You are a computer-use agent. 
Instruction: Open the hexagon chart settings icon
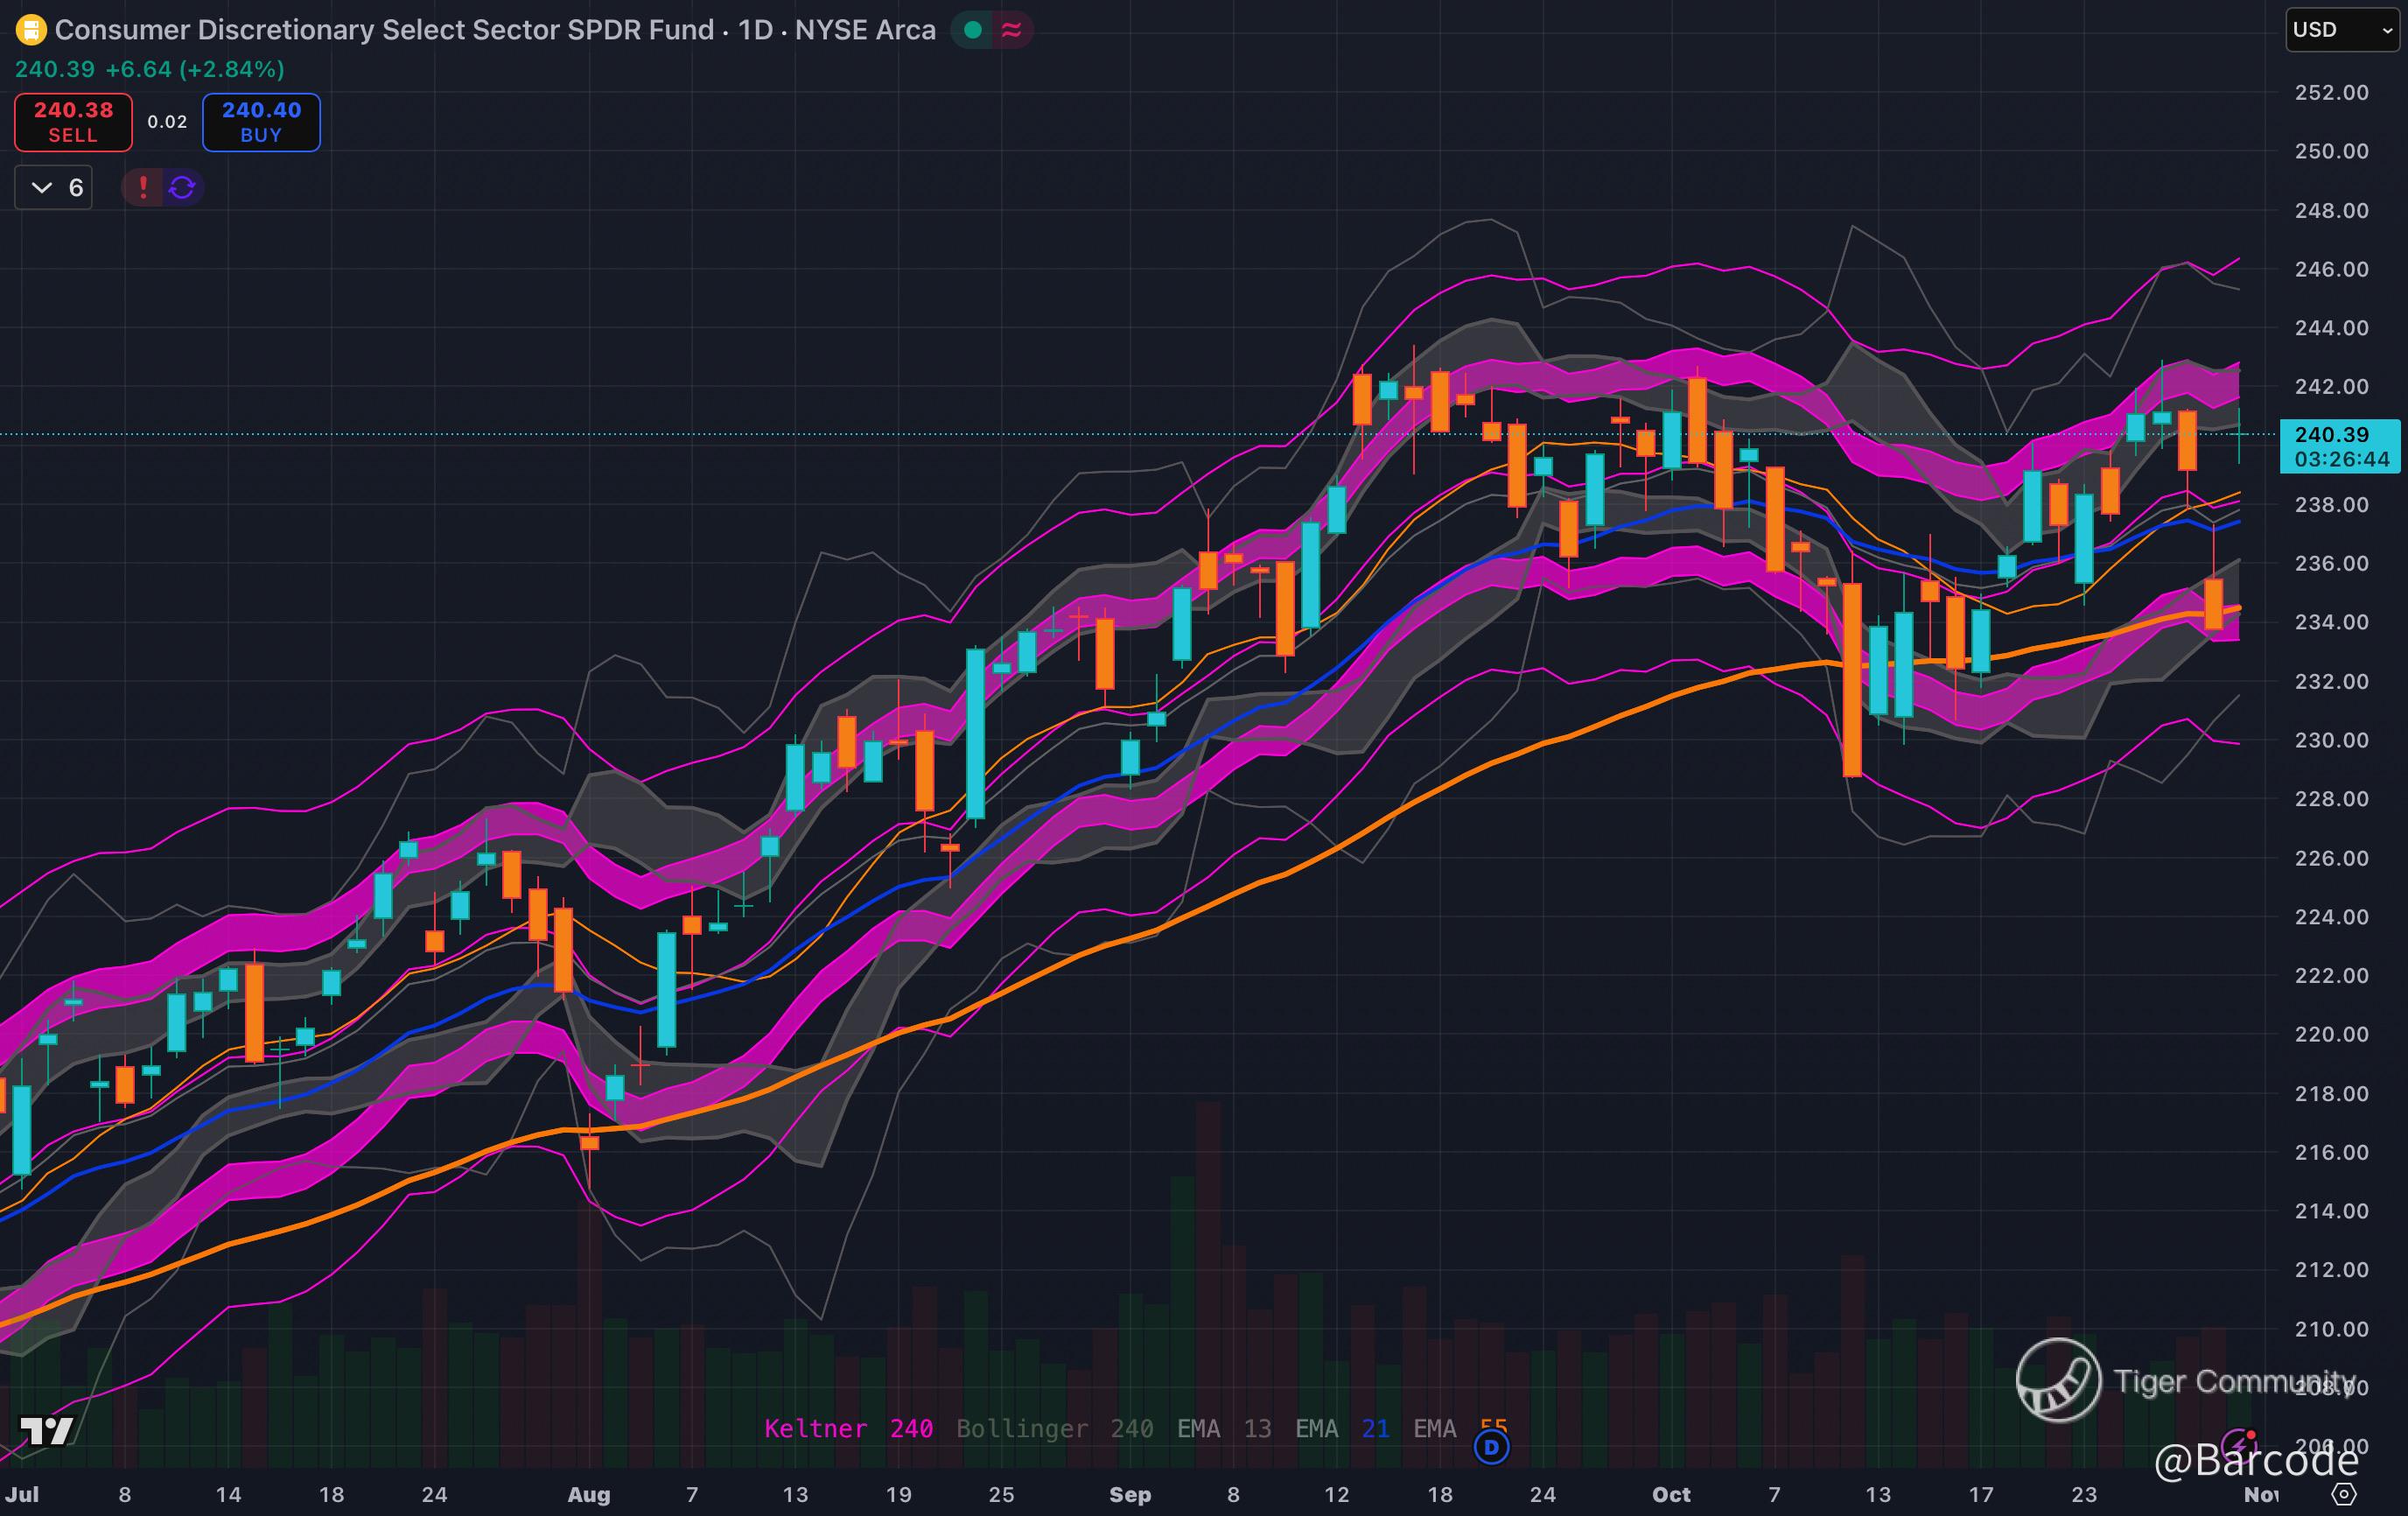(x=2344, y=1494)
